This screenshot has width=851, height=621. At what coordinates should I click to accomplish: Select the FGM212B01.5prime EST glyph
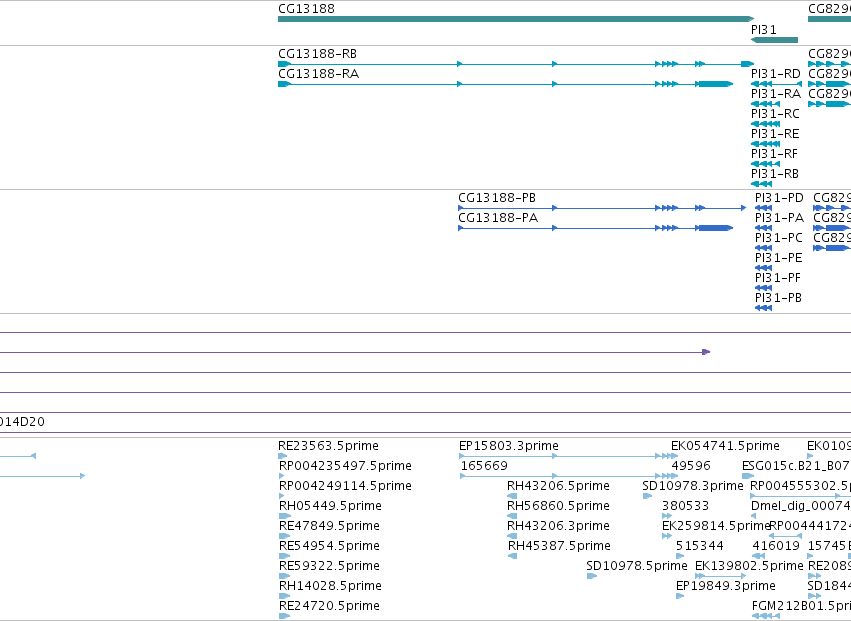point(766,616)
